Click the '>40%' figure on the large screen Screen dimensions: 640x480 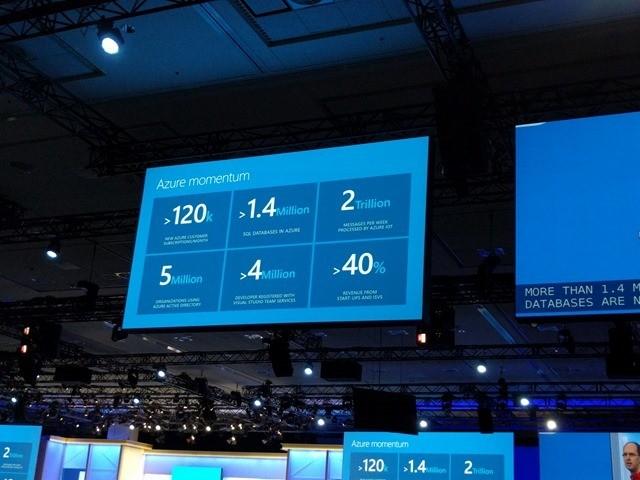pos(359,265)
